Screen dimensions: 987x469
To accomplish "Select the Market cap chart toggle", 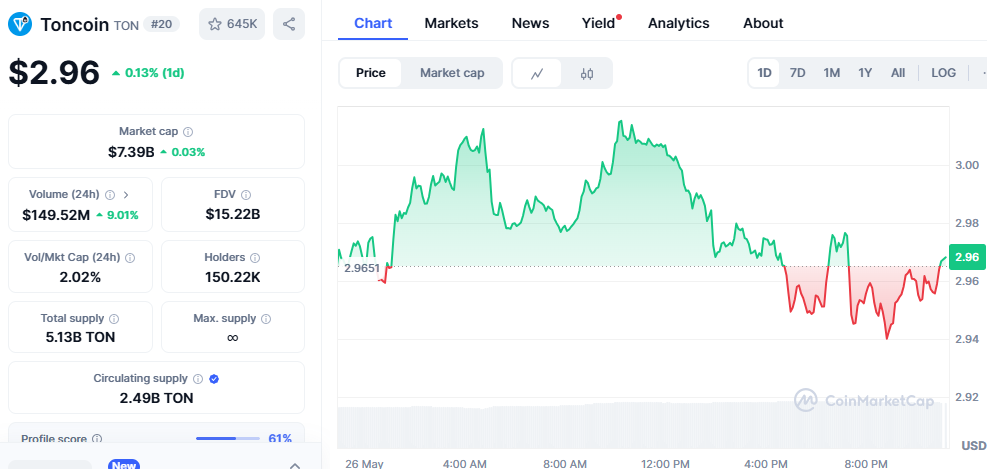I will point(452,73).
